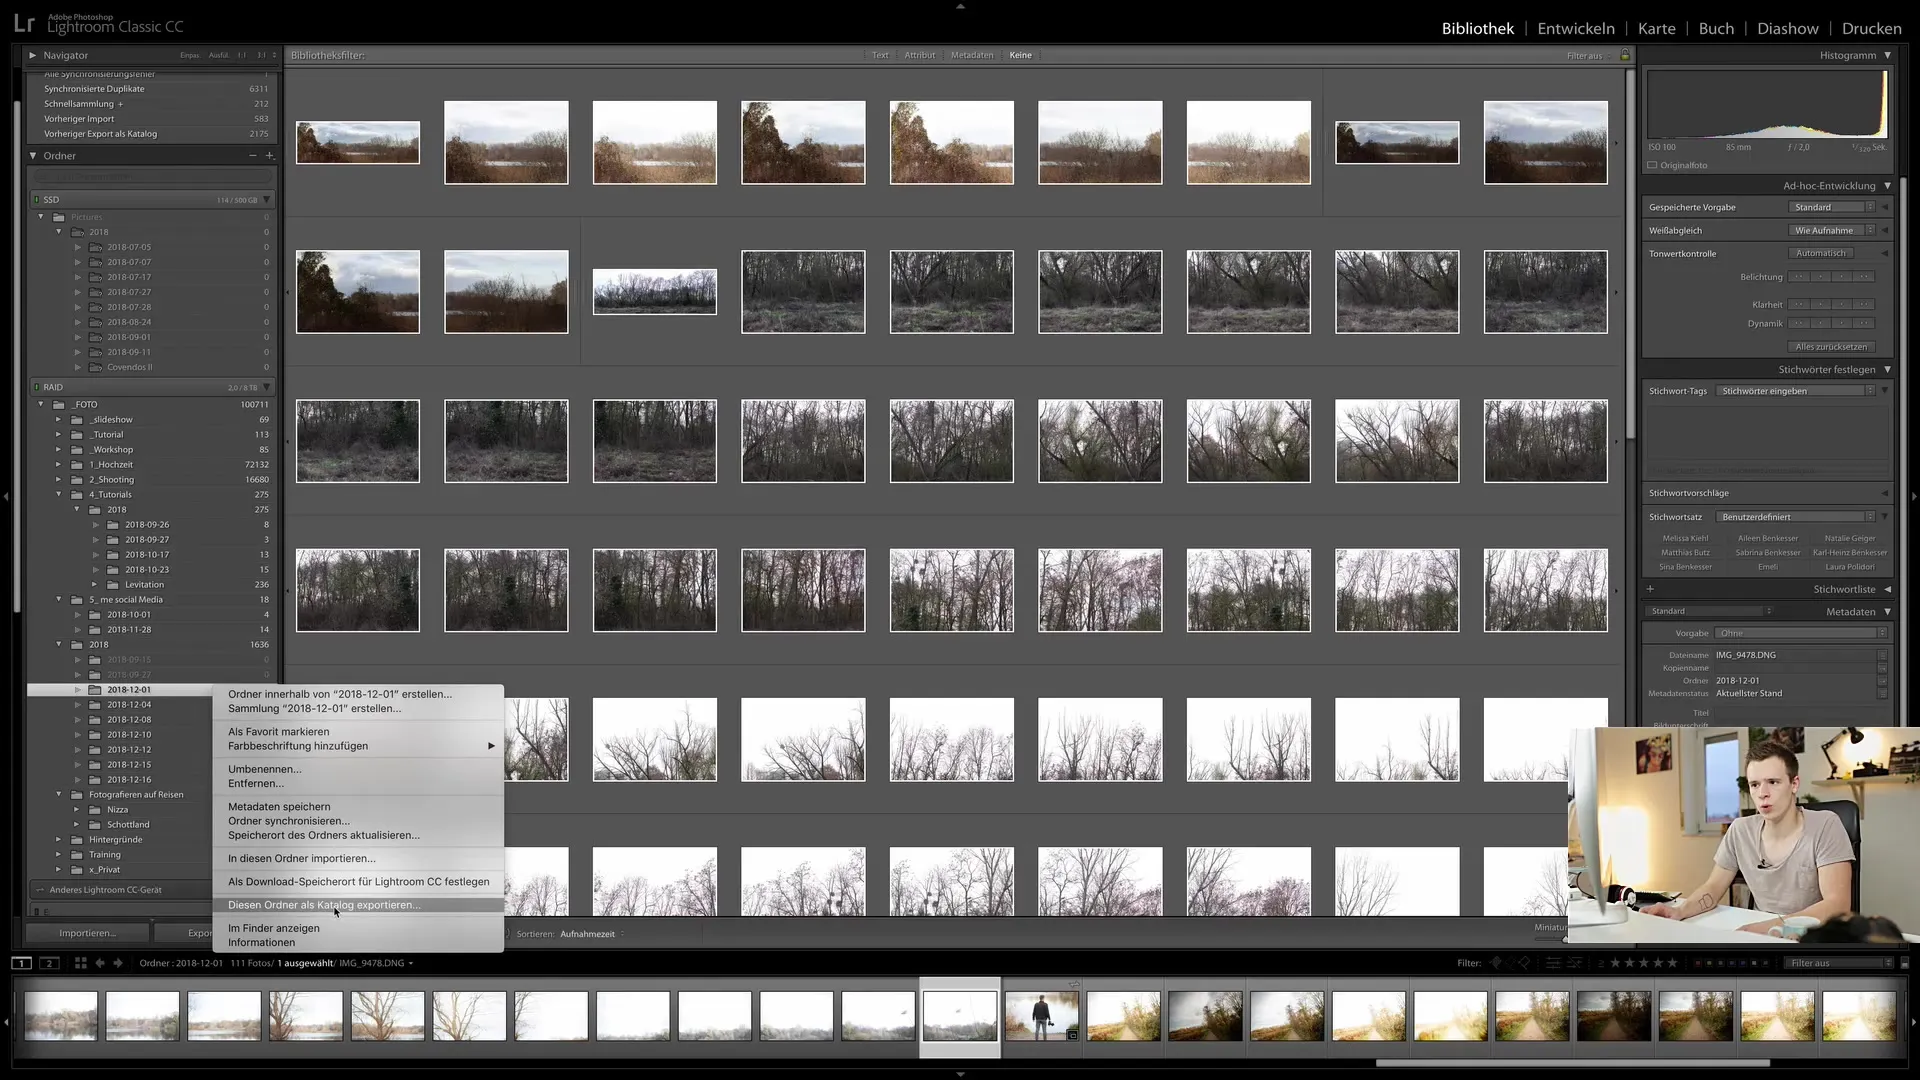Toggle the filter switch at far right of filmstrip bar
Screen dimensions: 1920x1080
click(1904, 963)
